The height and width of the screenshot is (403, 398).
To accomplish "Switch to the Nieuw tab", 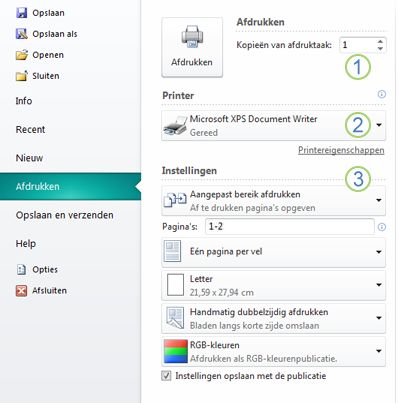I will coord(29,158).
